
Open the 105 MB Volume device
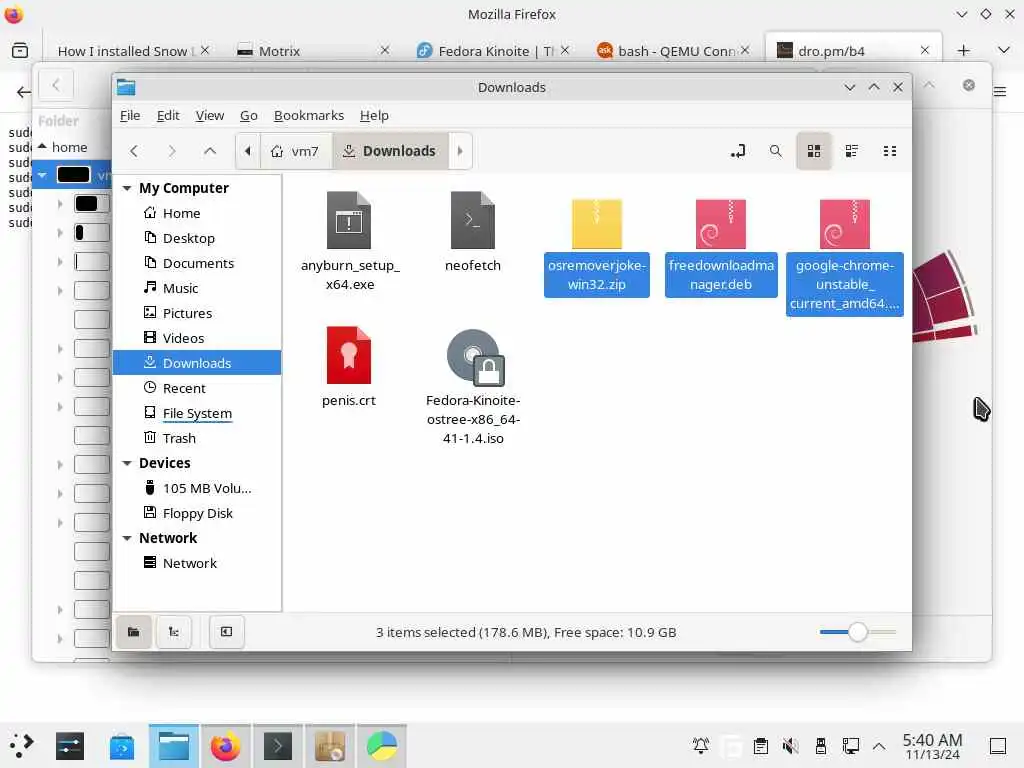coord(197,488)
